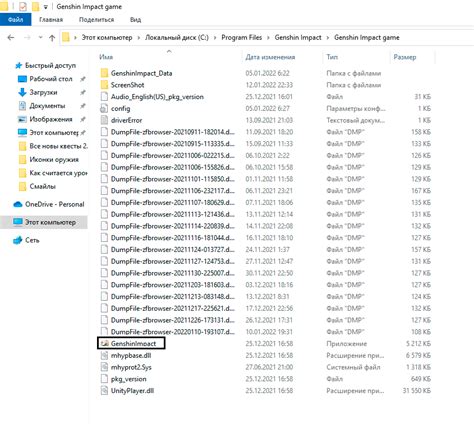Click Genshin Impact in address breadcrumb
Image resolution: width=474 pixels, height=430 pixels.
[x=298, y=37]
